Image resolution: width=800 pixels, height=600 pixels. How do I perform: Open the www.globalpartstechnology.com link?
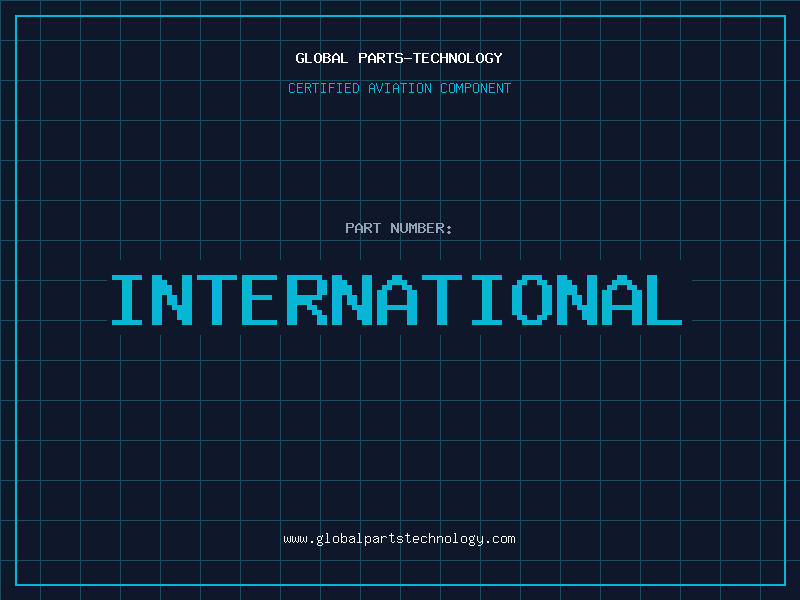coord(399,539)
